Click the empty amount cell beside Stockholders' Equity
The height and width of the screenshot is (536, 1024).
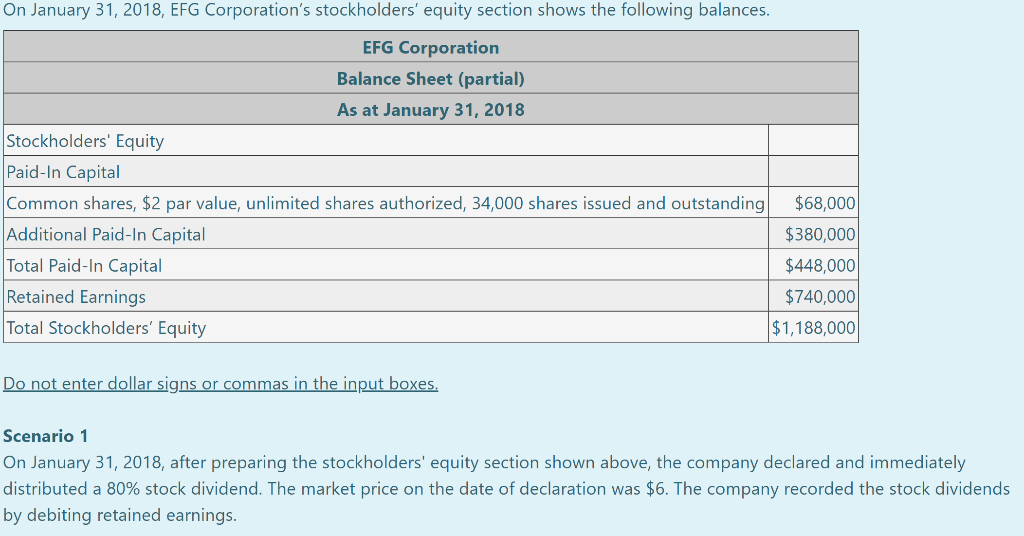[813, 141]
